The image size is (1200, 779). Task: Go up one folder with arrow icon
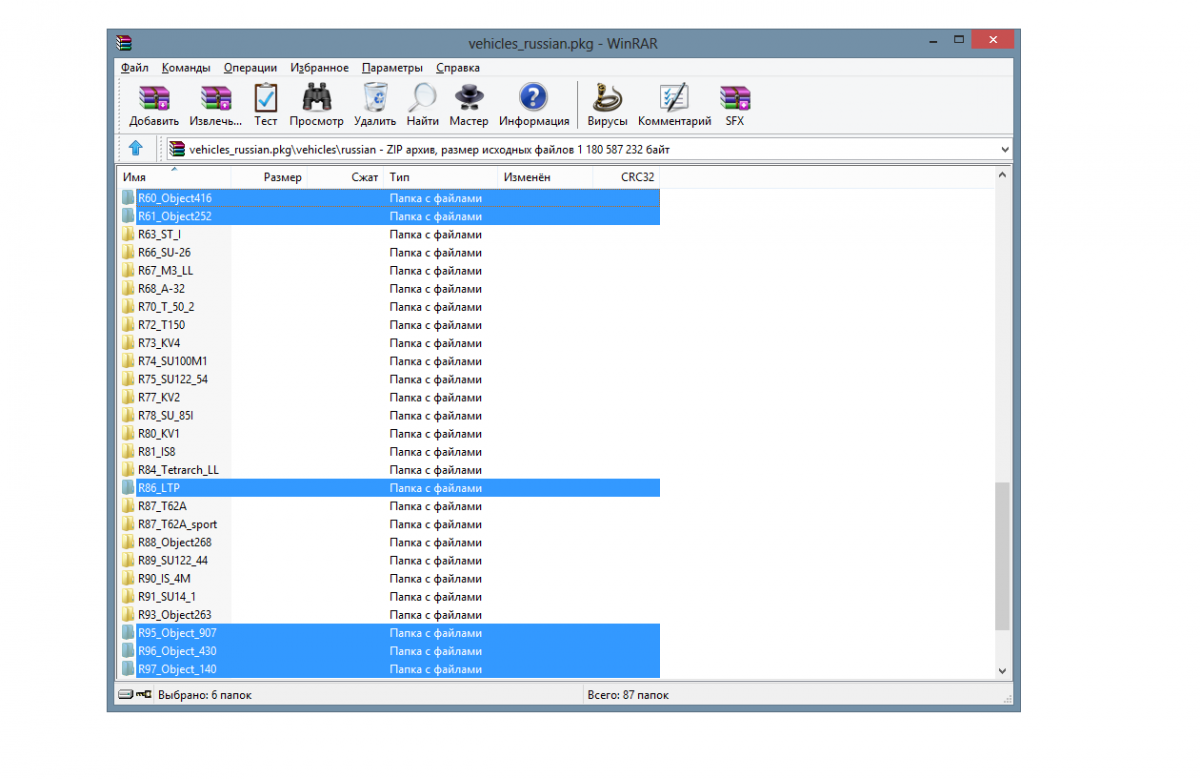coord(136,149)
